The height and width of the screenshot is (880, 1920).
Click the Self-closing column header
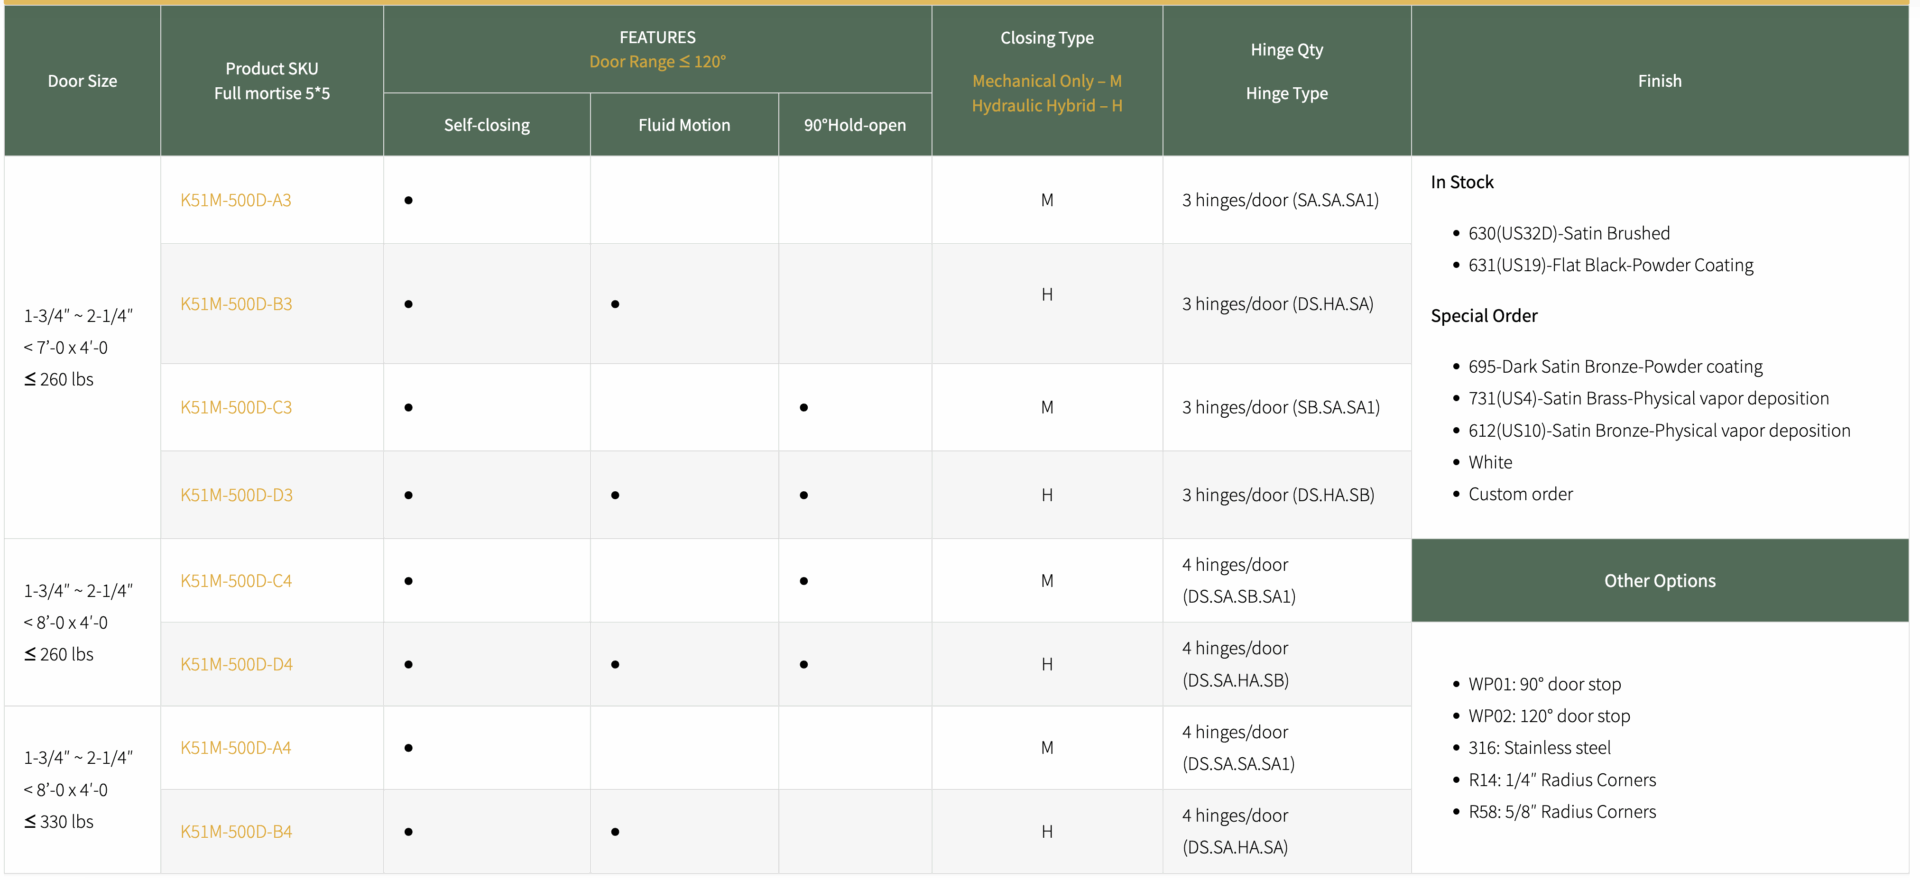[x=487, y=125]
